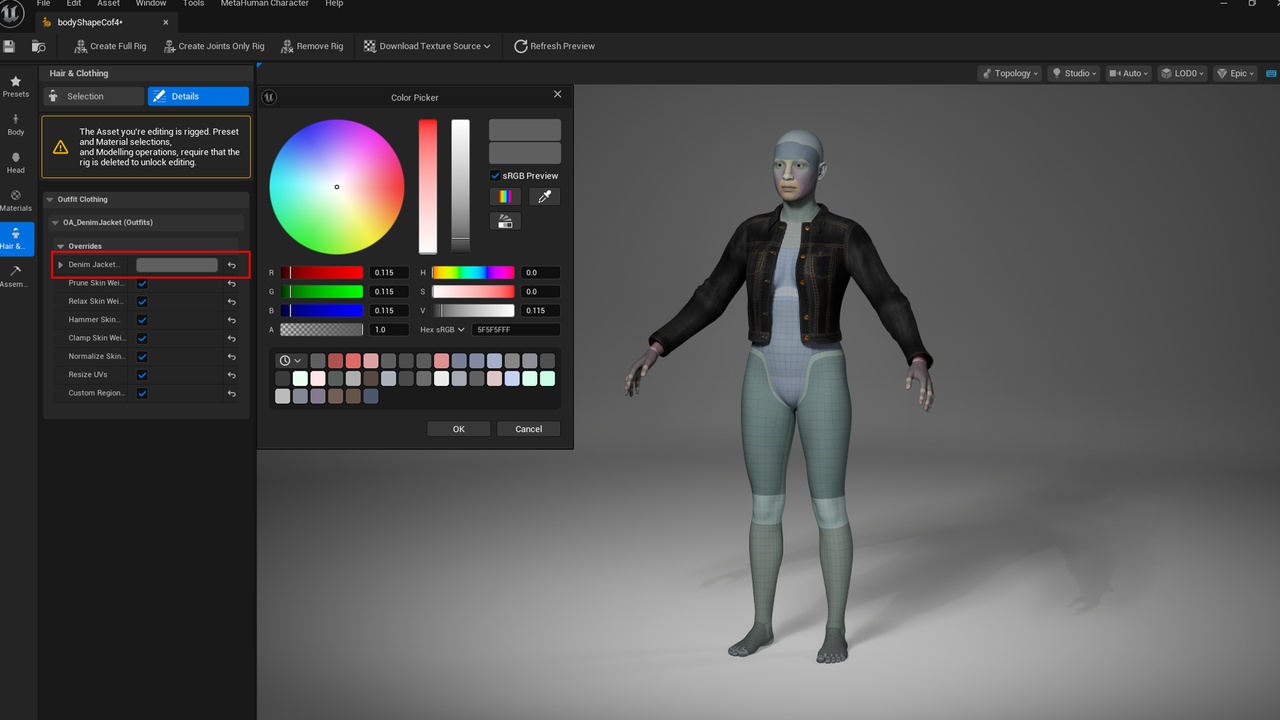Click Create Joints Only Rig
The height and width of the screenshot is (720, 1280).
point(214,46)
